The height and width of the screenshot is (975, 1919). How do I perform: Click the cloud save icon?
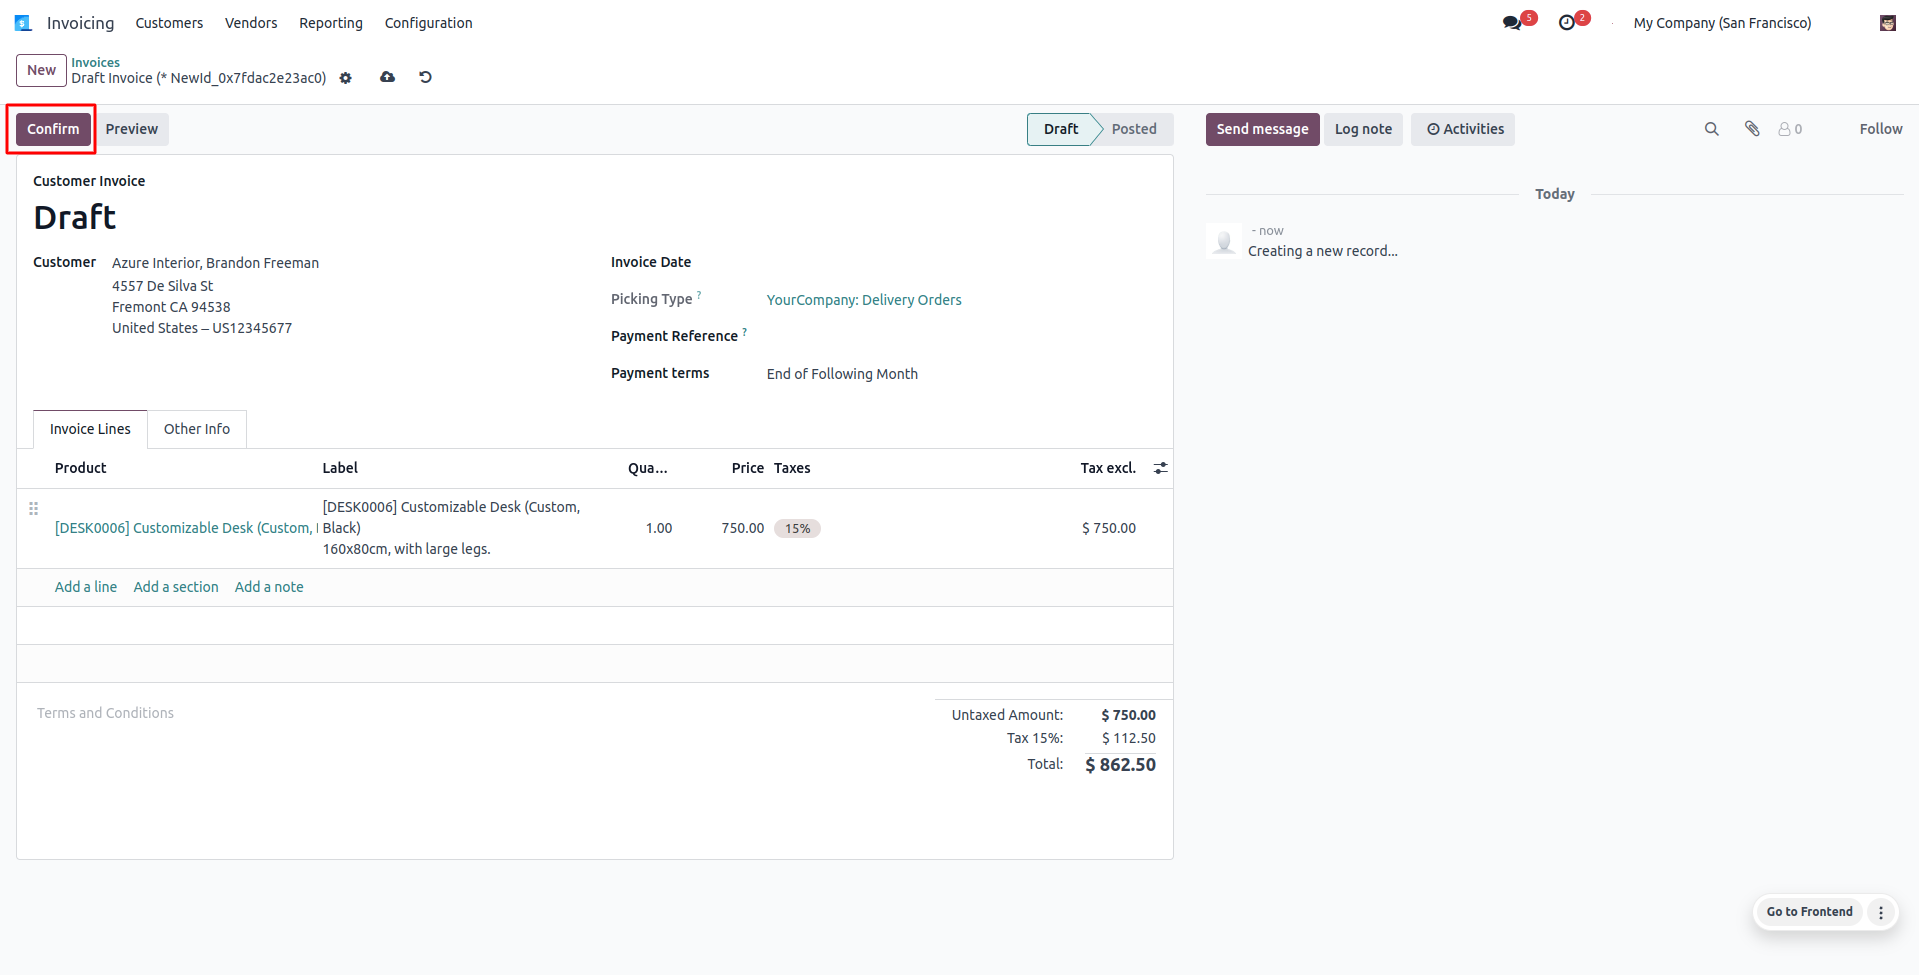pos(387,77)
